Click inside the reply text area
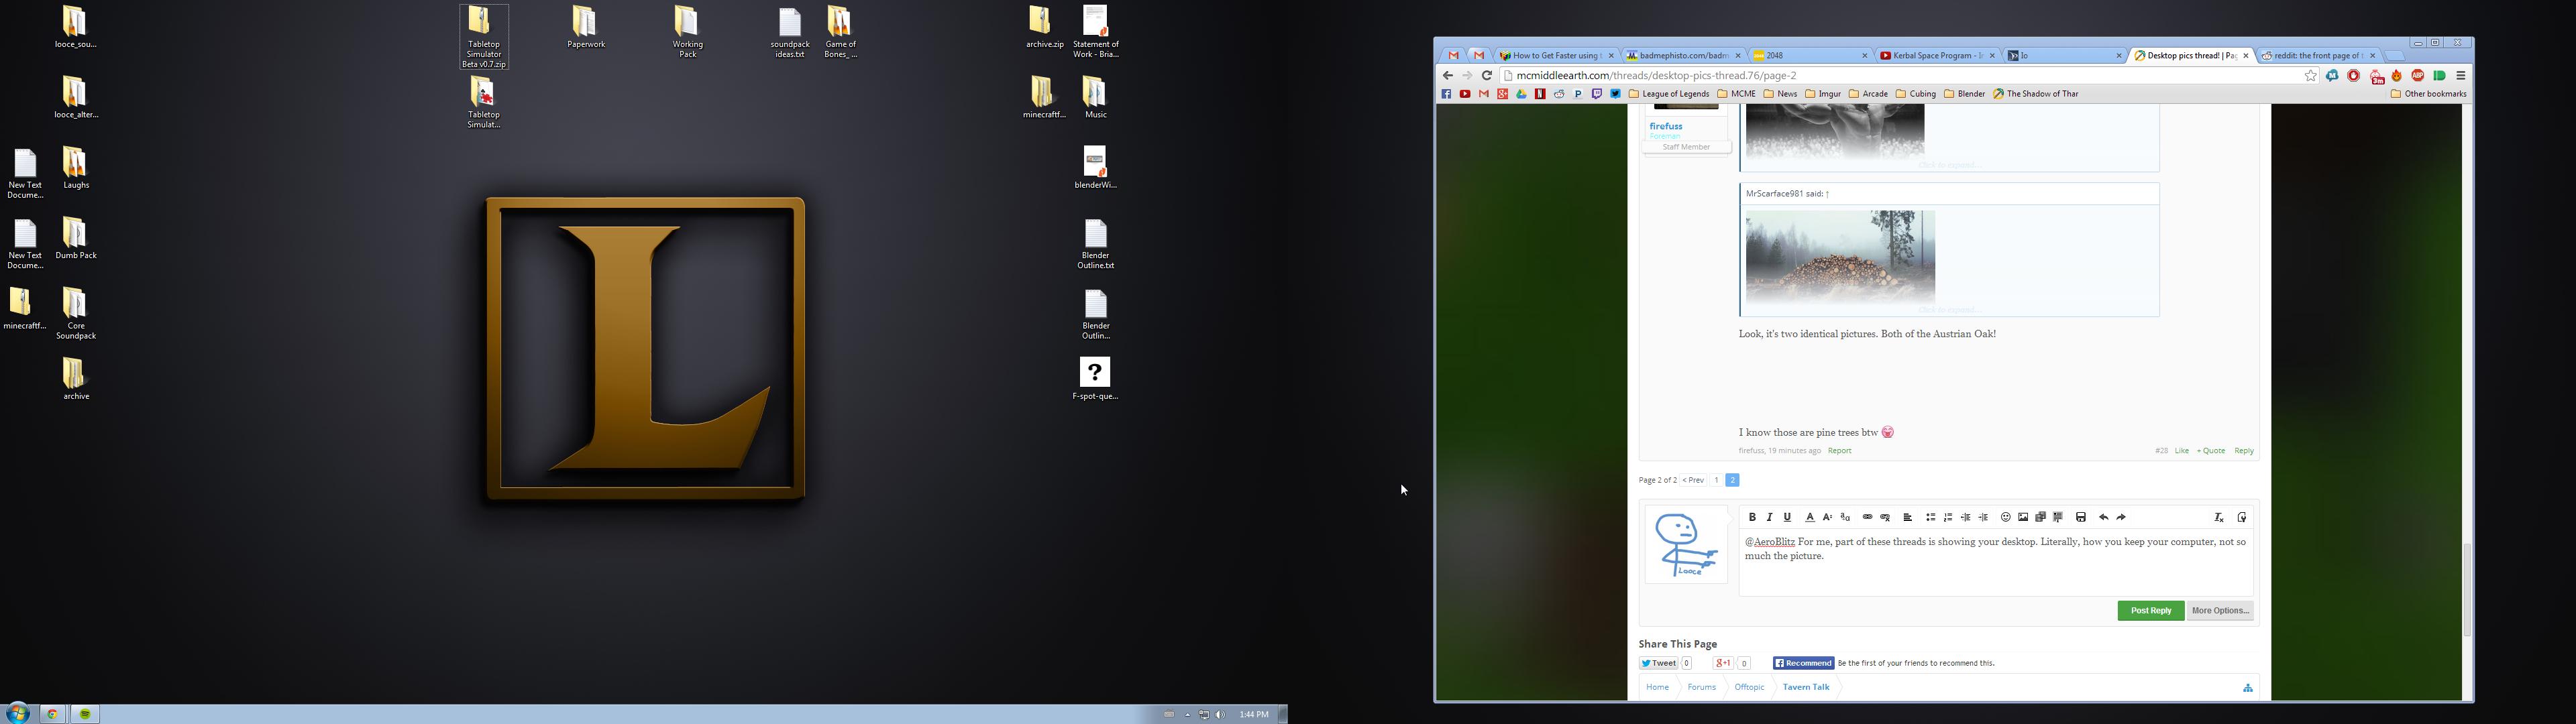The height and width of the screenshot is (724, 2576). tap(1995, 563)
